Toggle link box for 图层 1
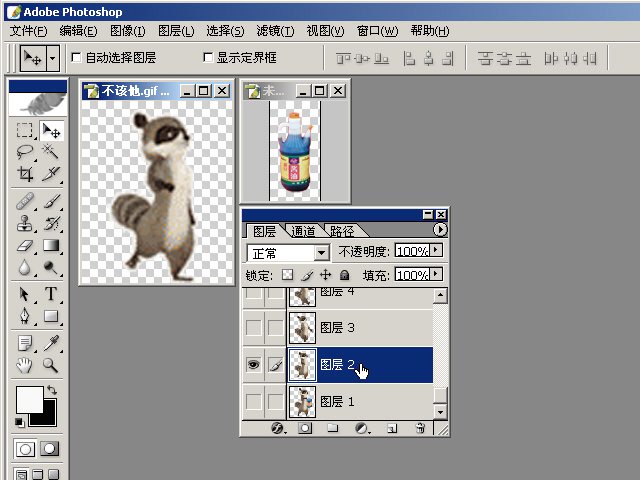640x480 pixels. [276, 402]
